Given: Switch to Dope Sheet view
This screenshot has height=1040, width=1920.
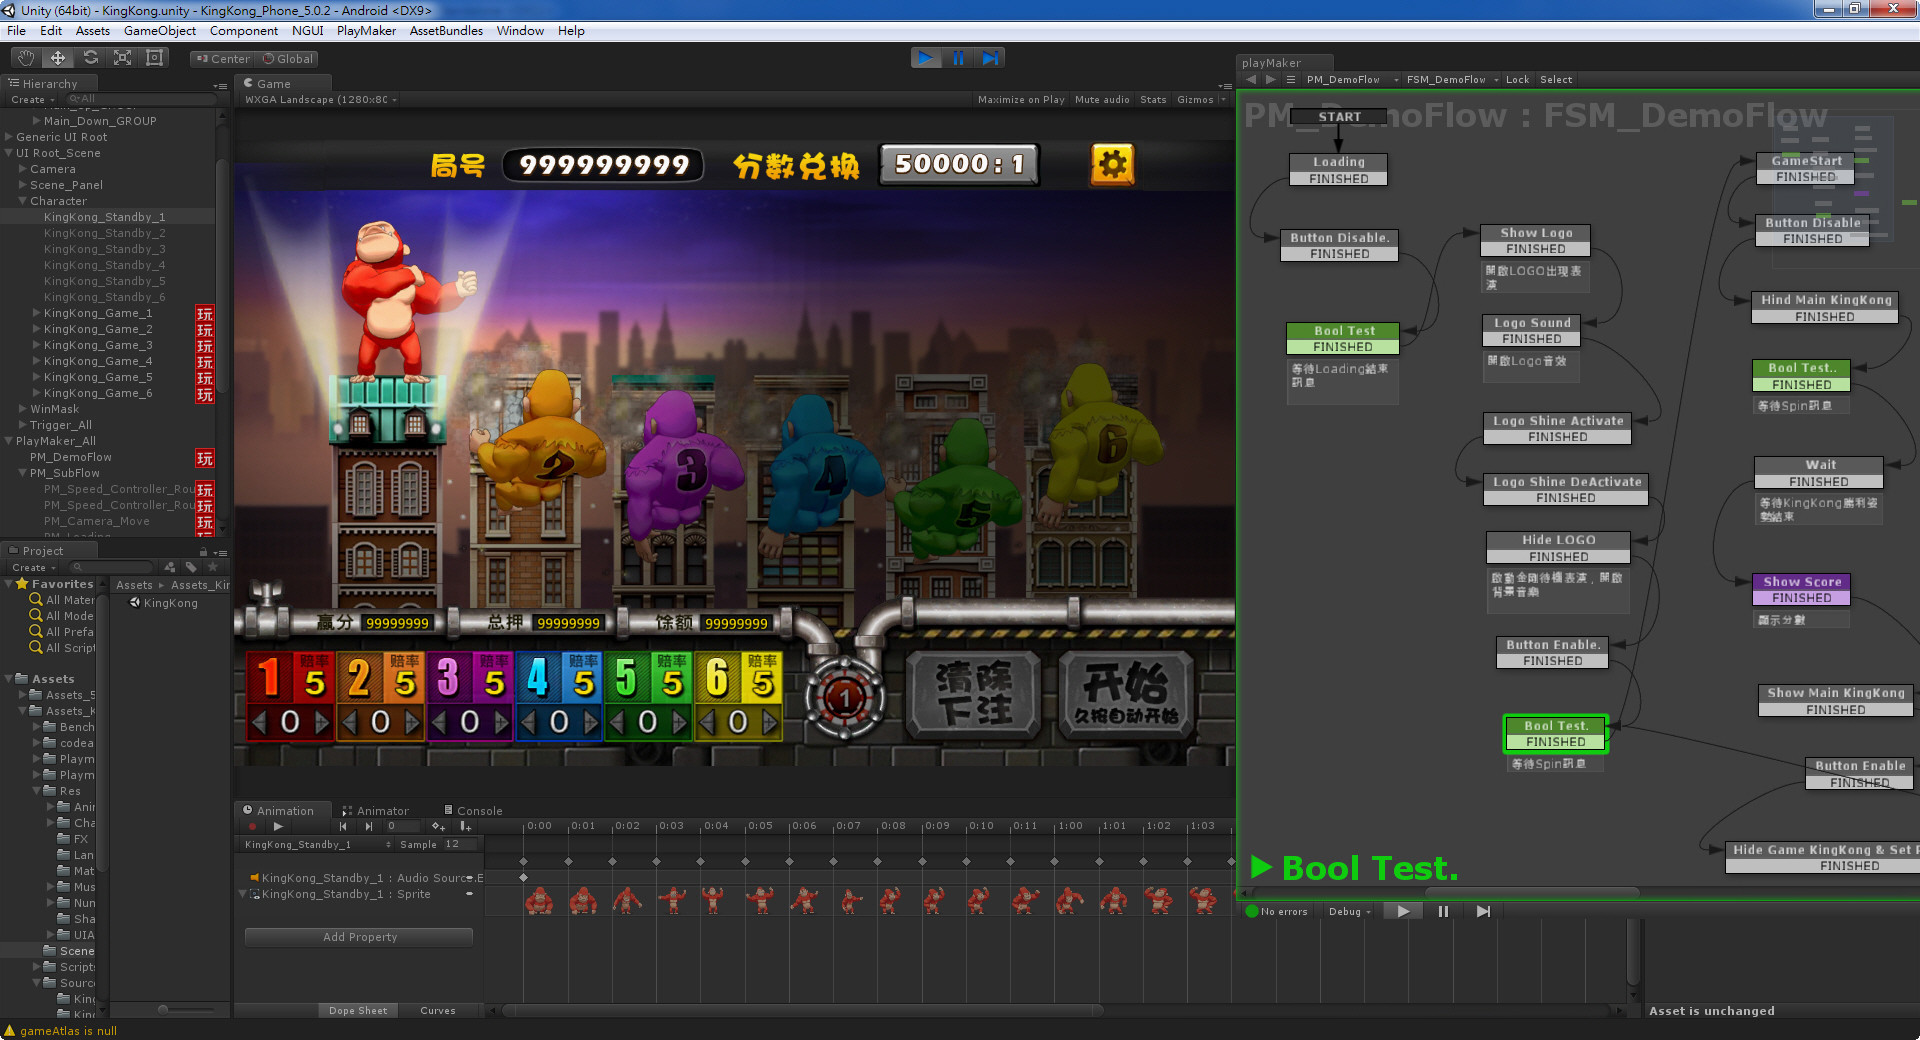Looking at the screenshot, I should click(358, 1010).
